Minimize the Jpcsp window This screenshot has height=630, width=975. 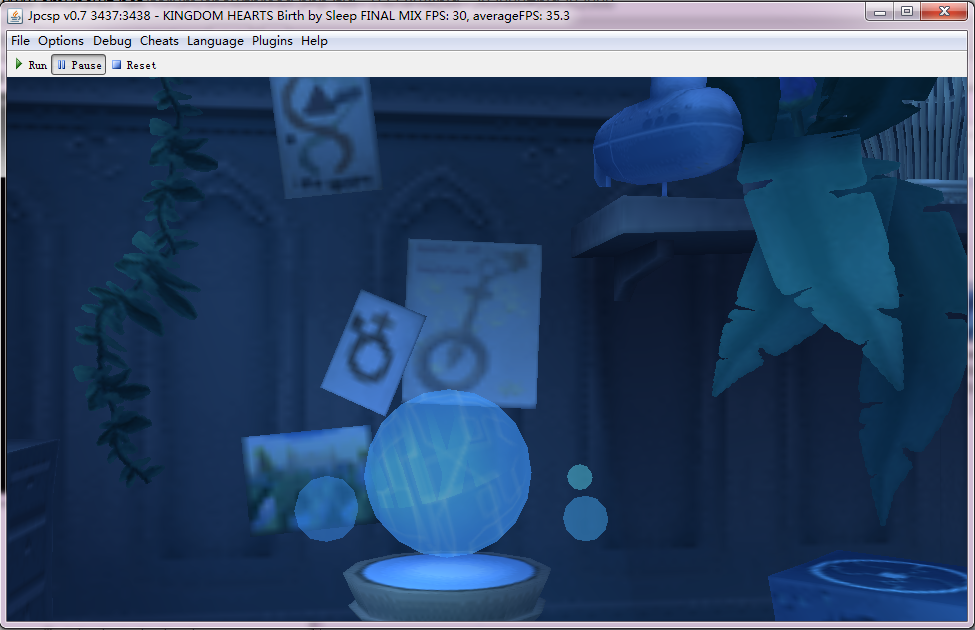(879, 12)
